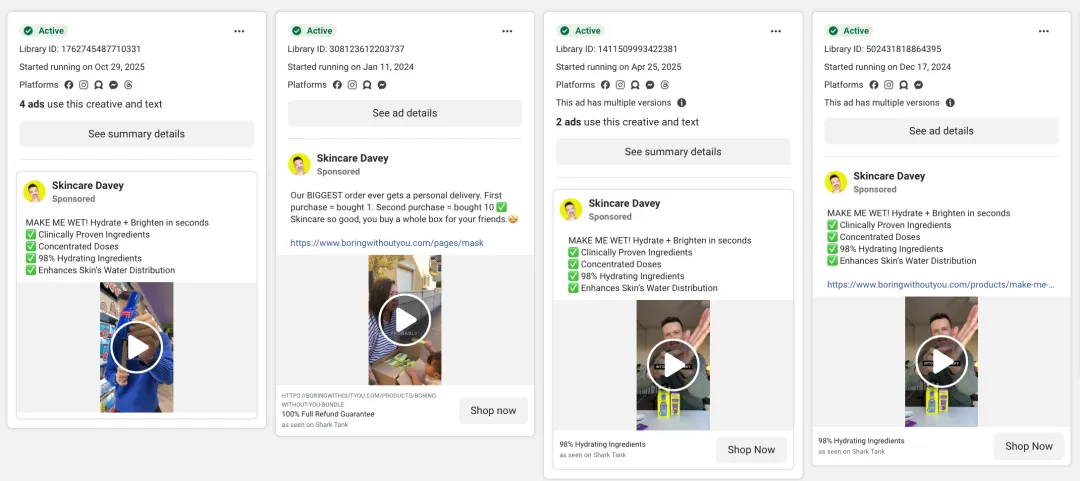Open three-dot menu for Library ID 308123612203737
The width and height of the screenshot is (1080, 481).
(x=508, y=31)
